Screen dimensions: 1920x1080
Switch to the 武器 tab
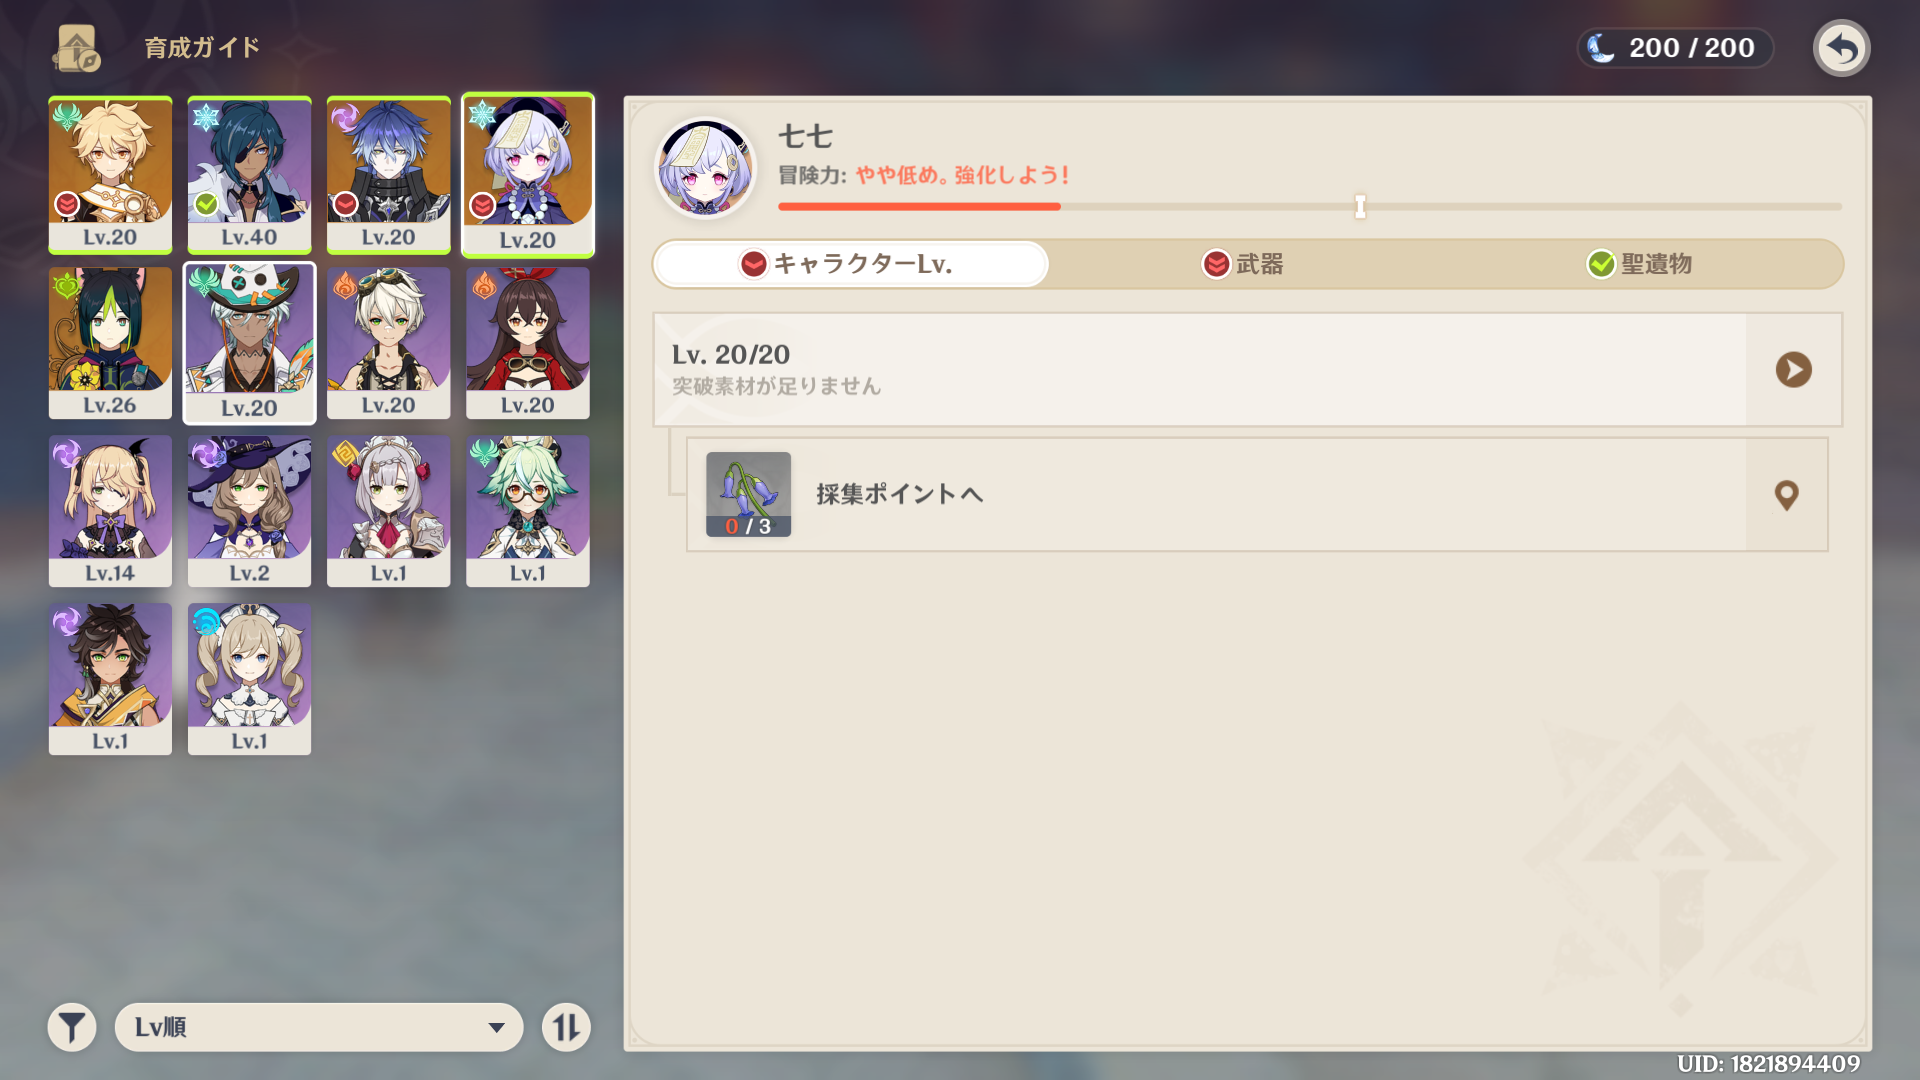(1243, 264)
